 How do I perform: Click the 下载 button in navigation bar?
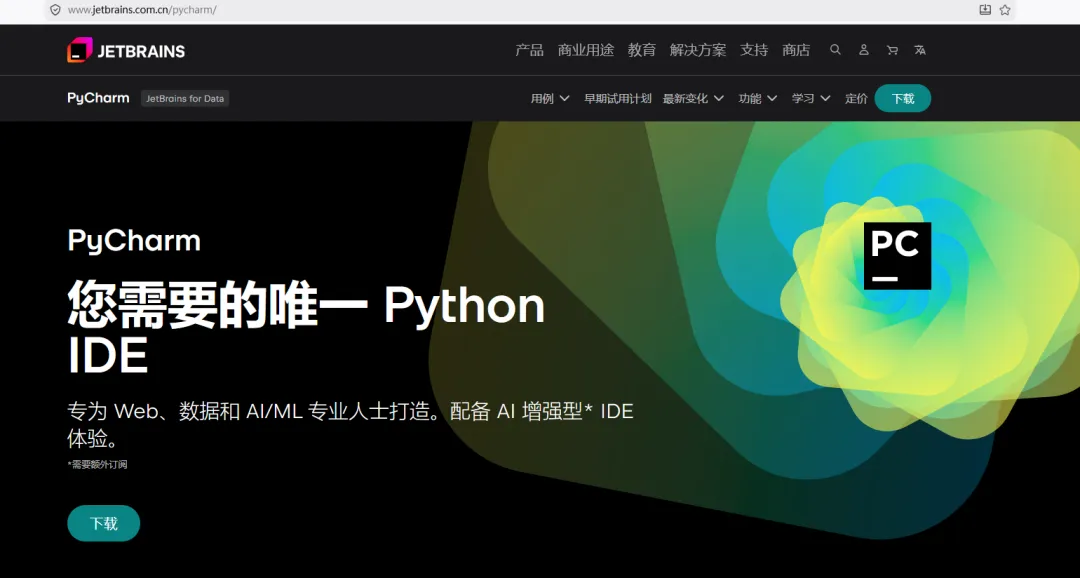point(903,99)
